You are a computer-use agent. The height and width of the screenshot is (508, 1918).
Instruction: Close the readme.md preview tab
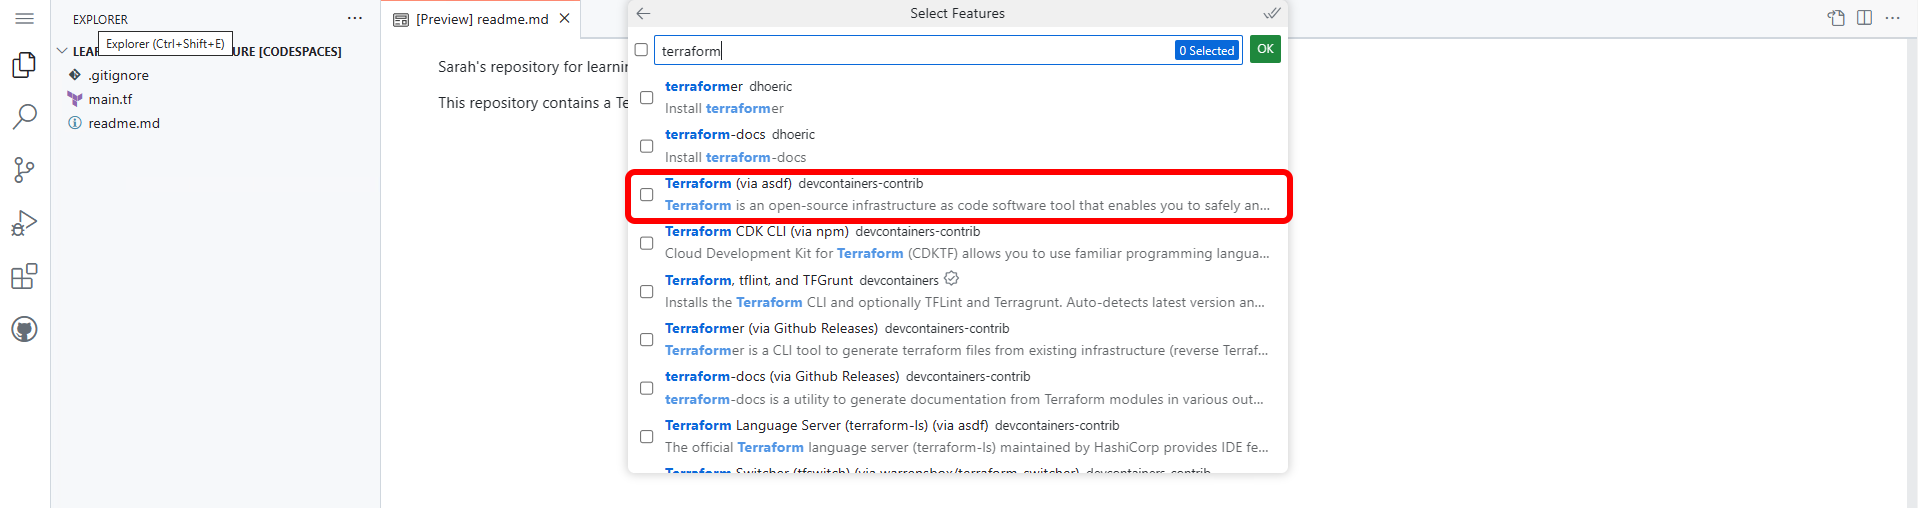[565, 18]
